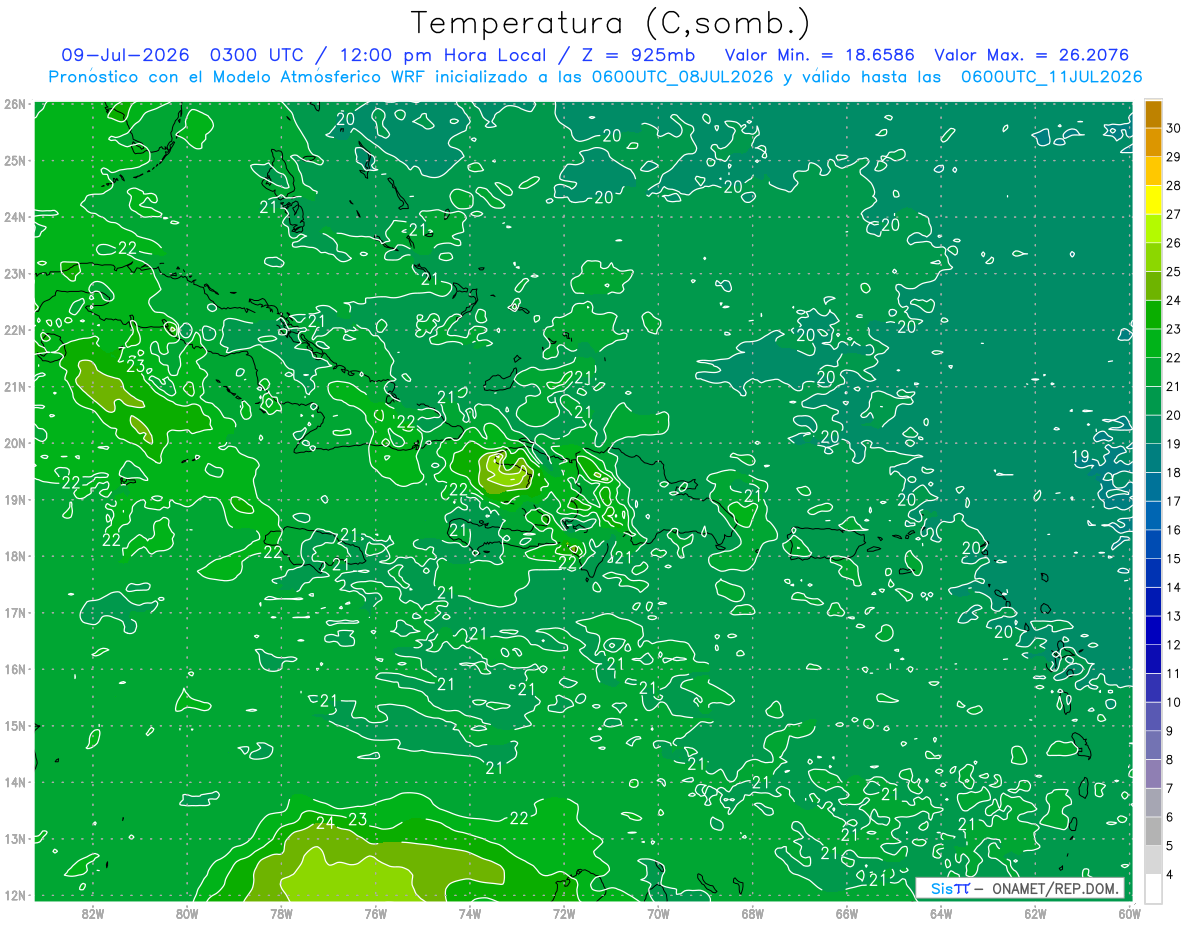1200x927 pixels.
Task: Click latitude axis label 12N
Action: (x=14, y=895)
